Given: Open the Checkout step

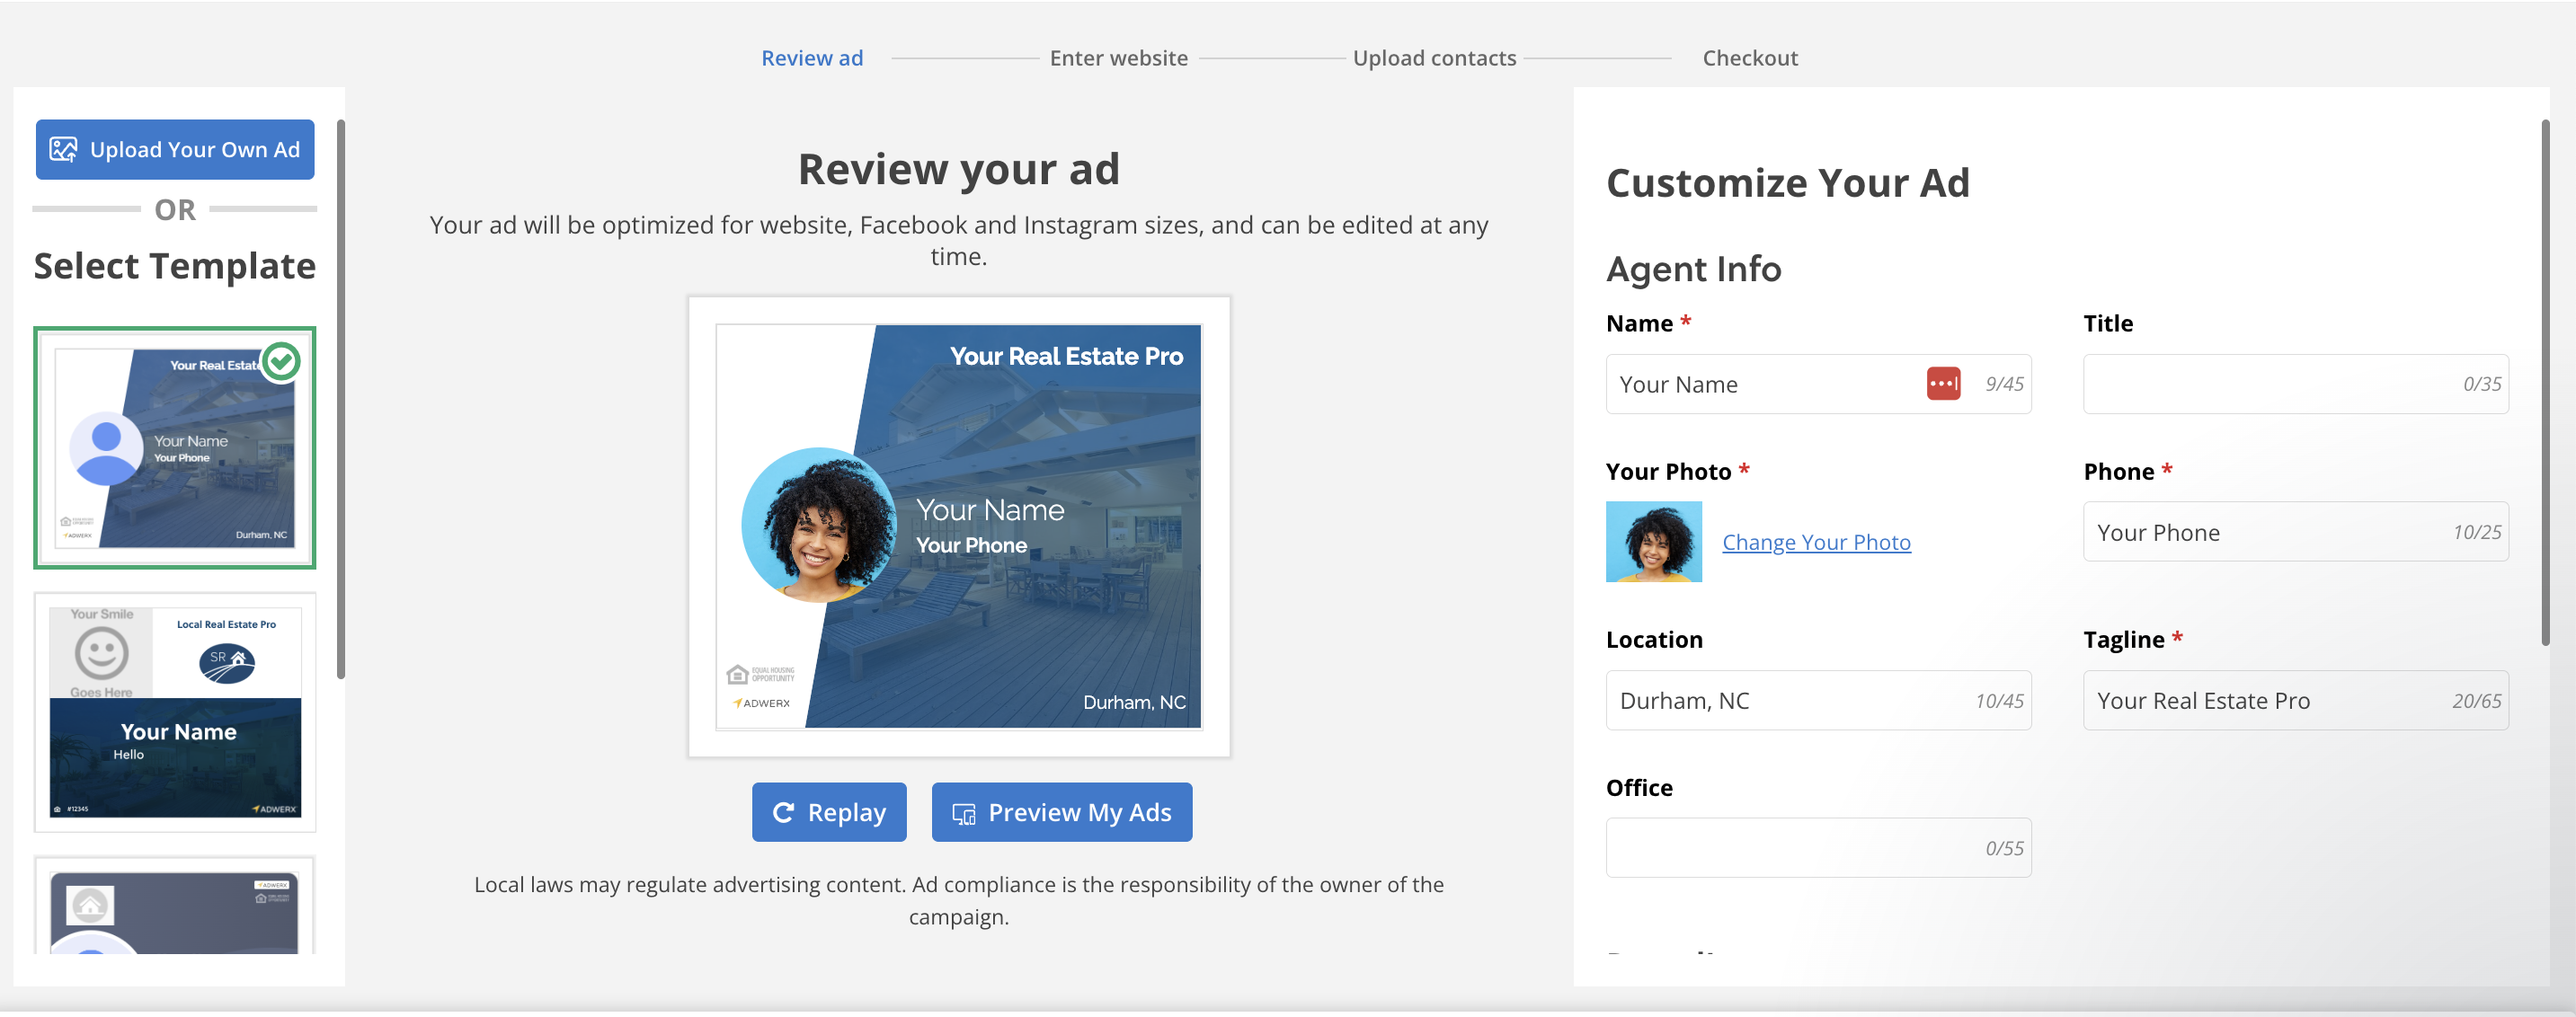Looking at the screenshot, I should pos(1749,58).
